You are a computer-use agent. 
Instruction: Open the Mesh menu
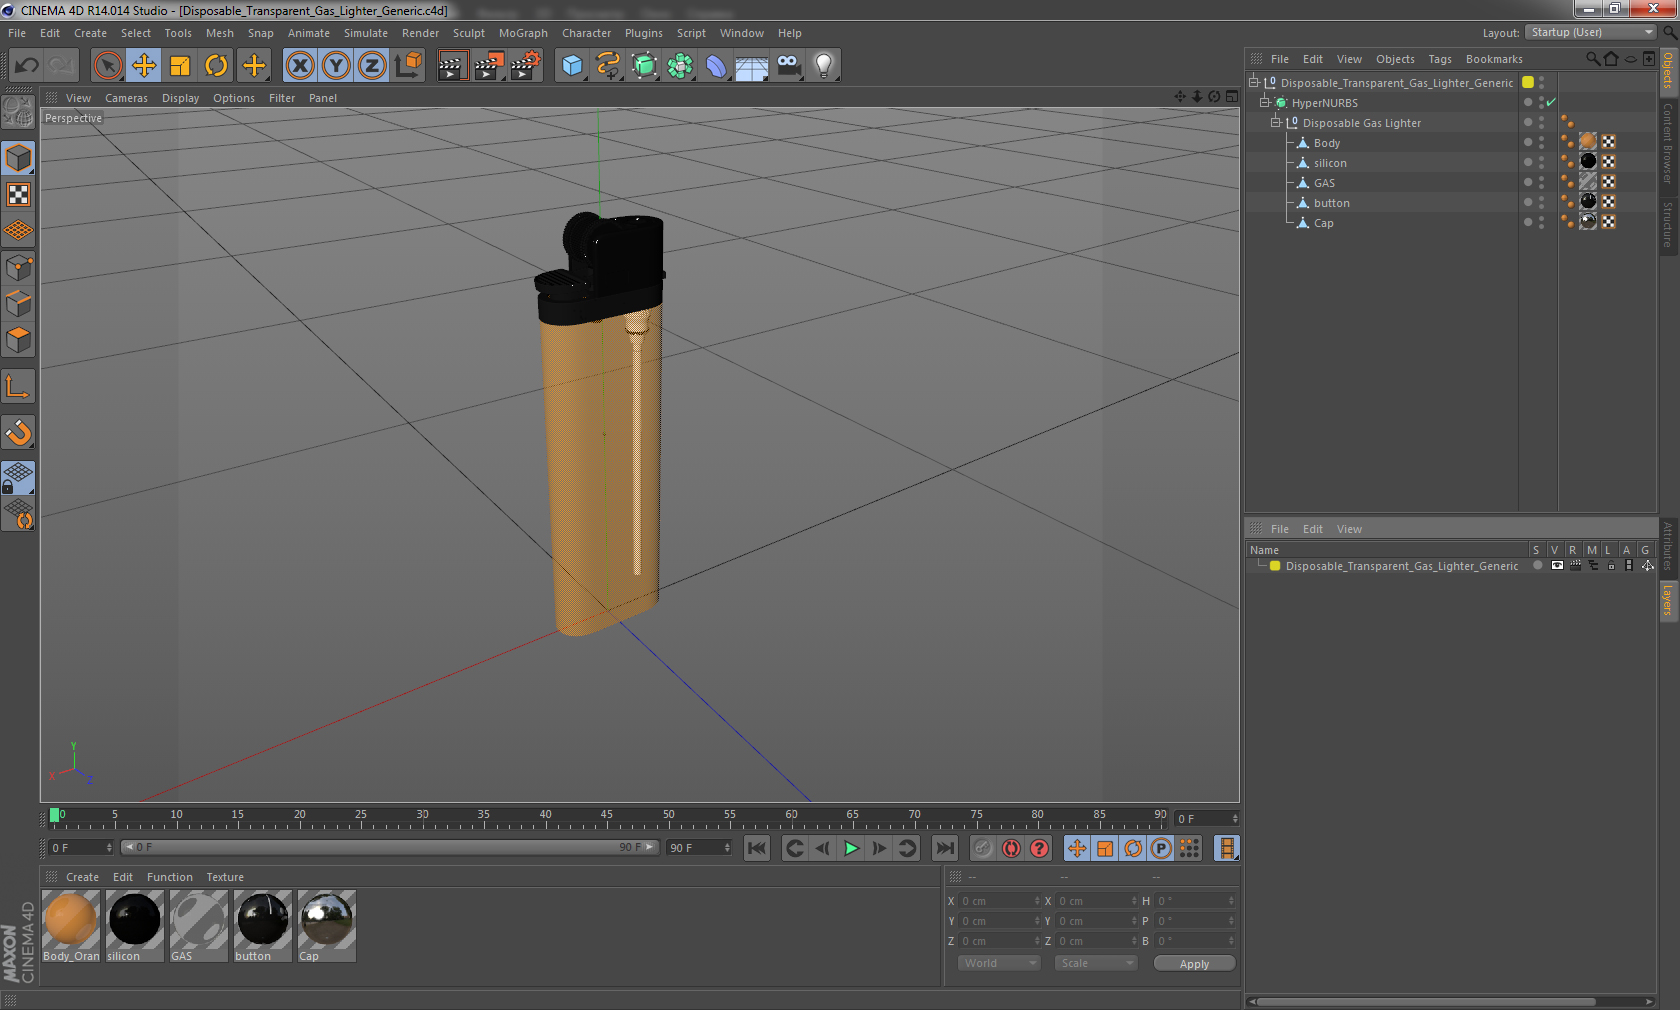tap(220, 33)
